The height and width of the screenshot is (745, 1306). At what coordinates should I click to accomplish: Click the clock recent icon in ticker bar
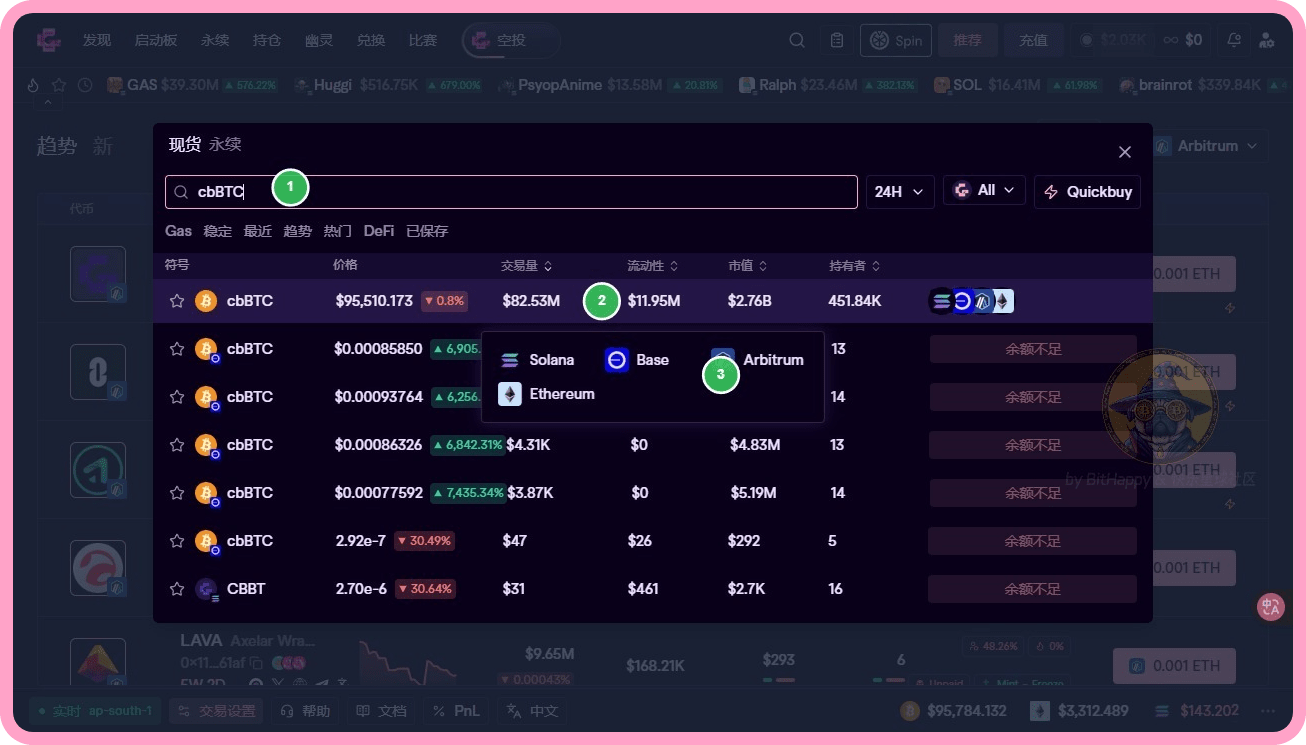pyautogui.click(x=85, y=85)
